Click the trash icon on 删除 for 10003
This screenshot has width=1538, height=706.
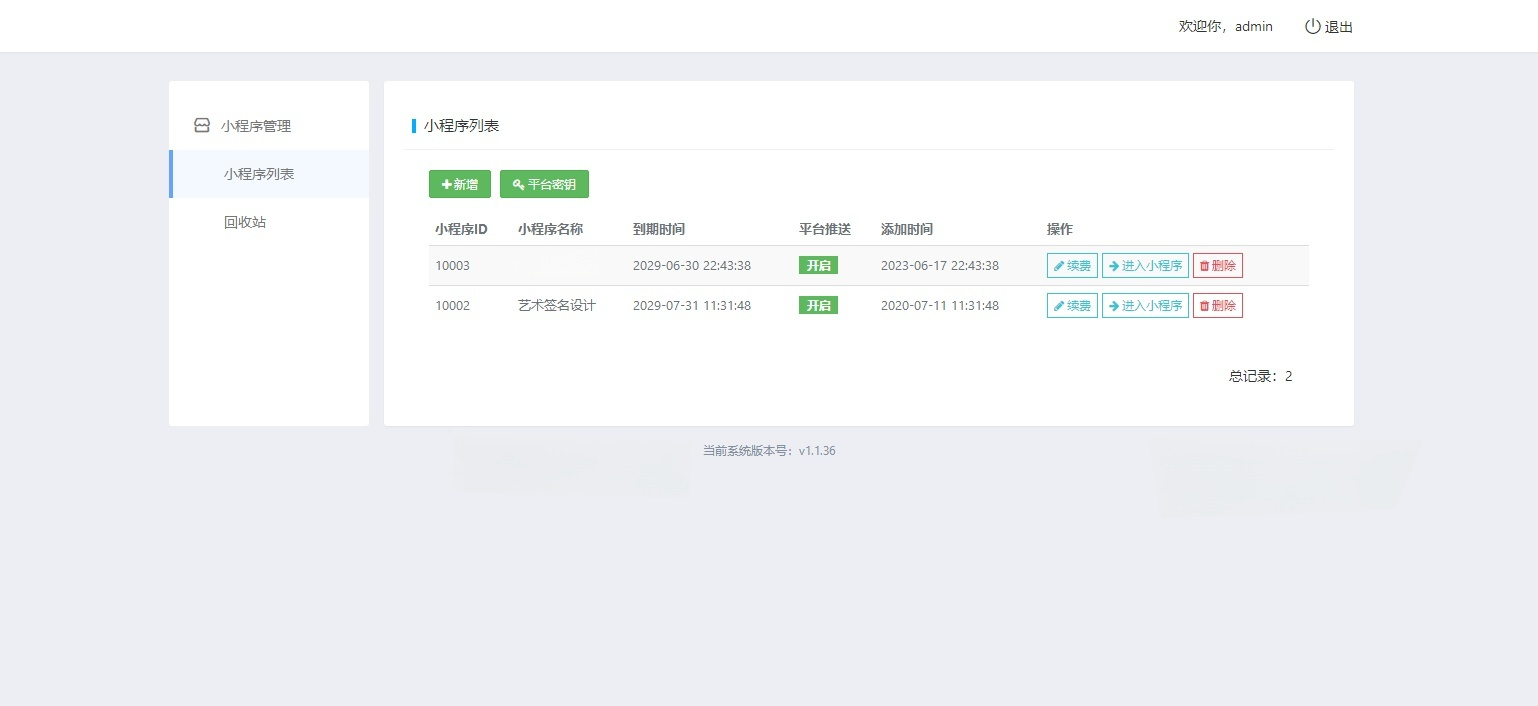click(x=1204, y=265)
